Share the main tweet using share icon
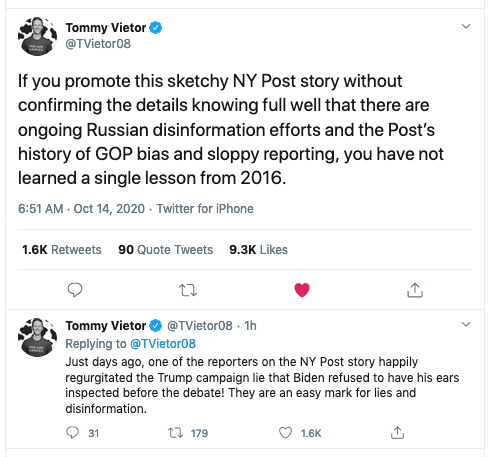Screen dimensions: 490x457 (415, 290)
